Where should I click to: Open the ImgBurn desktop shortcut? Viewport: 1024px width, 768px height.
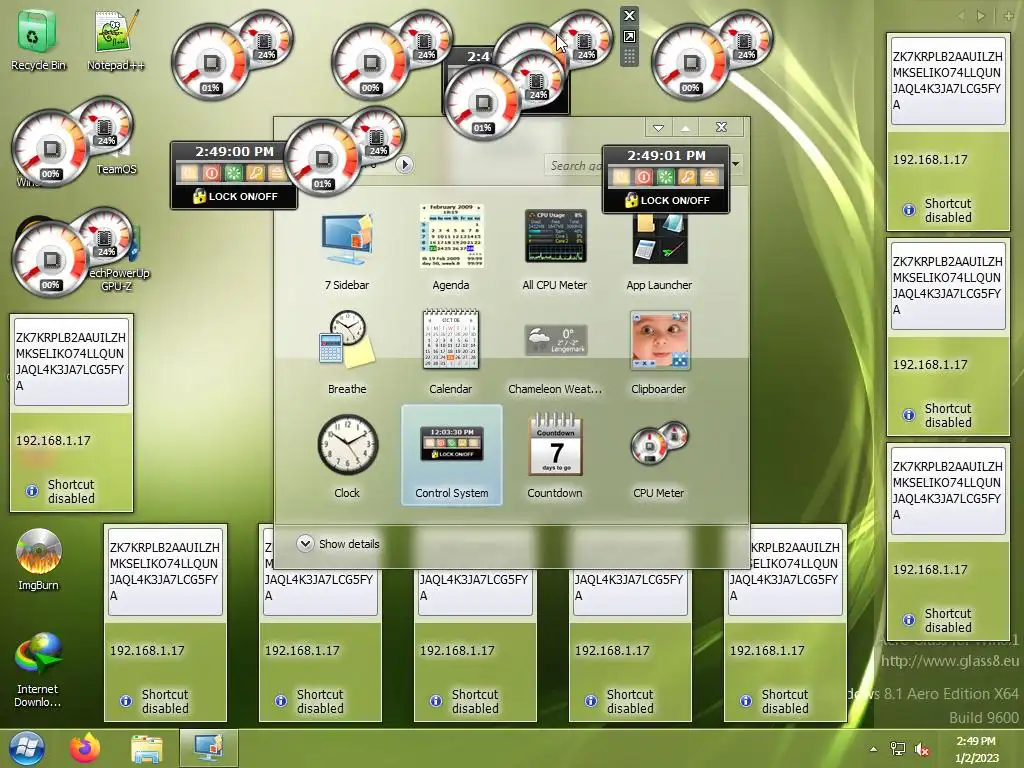point(38,560)
